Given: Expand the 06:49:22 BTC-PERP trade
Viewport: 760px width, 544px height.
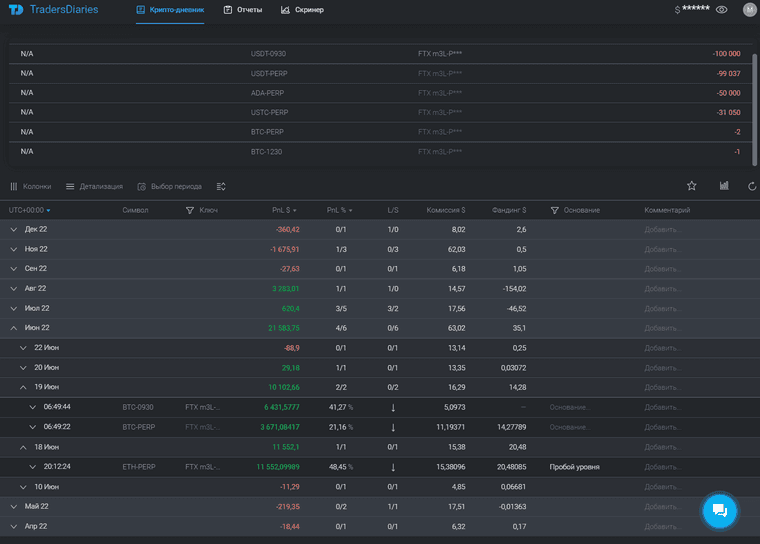Looking at the screenshot, I should pos(32,427).
